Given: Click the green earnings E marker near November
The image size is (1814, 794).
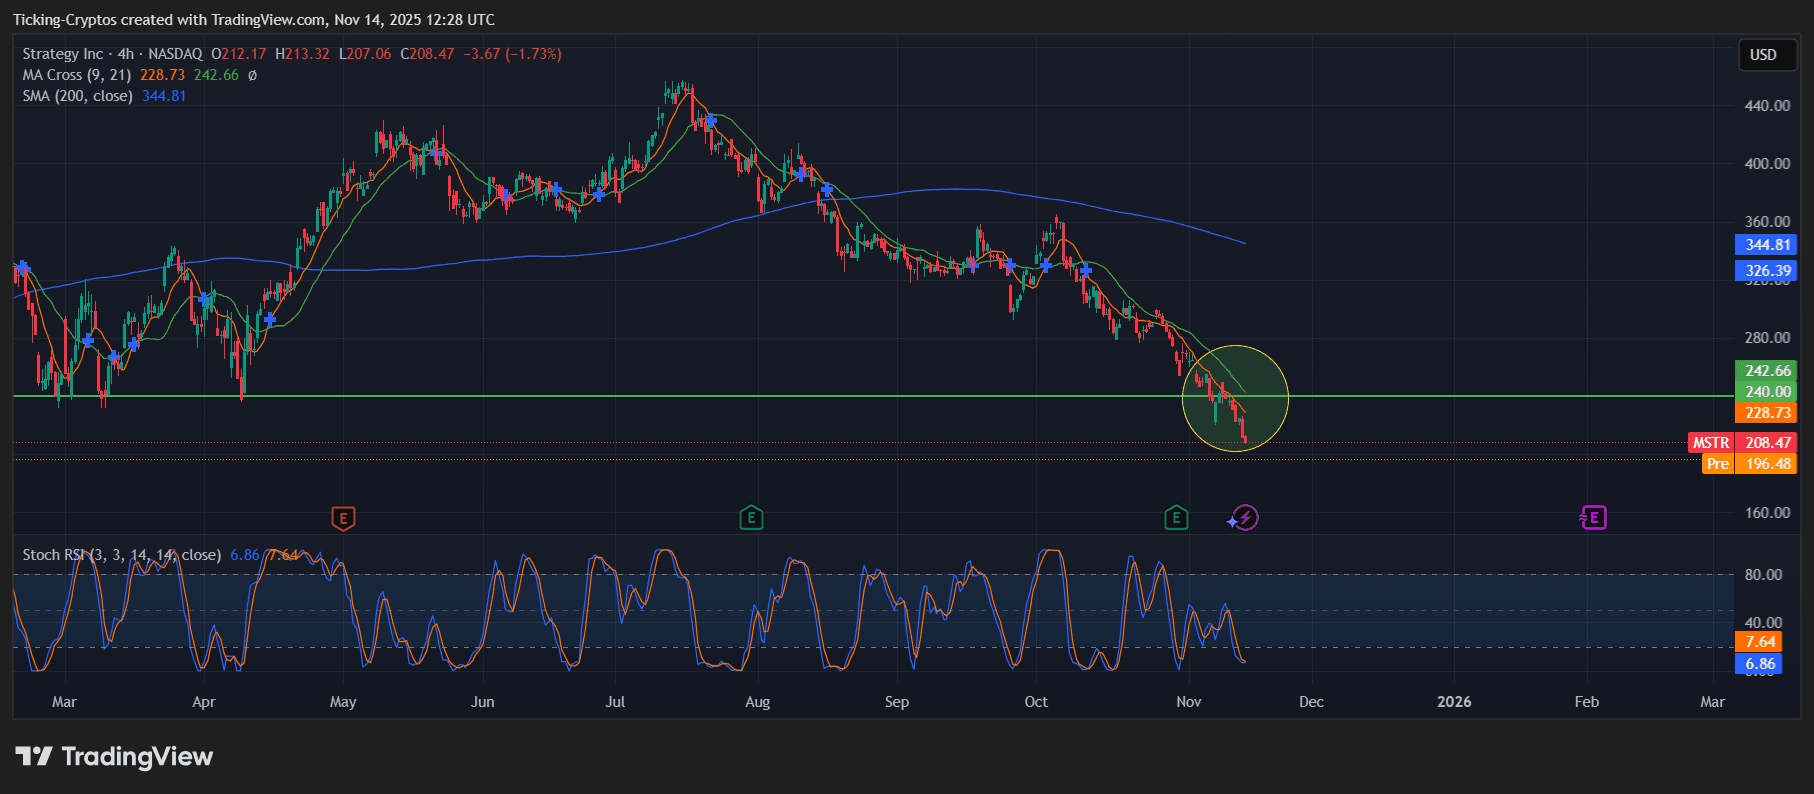Looking at the screenshot, I should [1176, 518].
